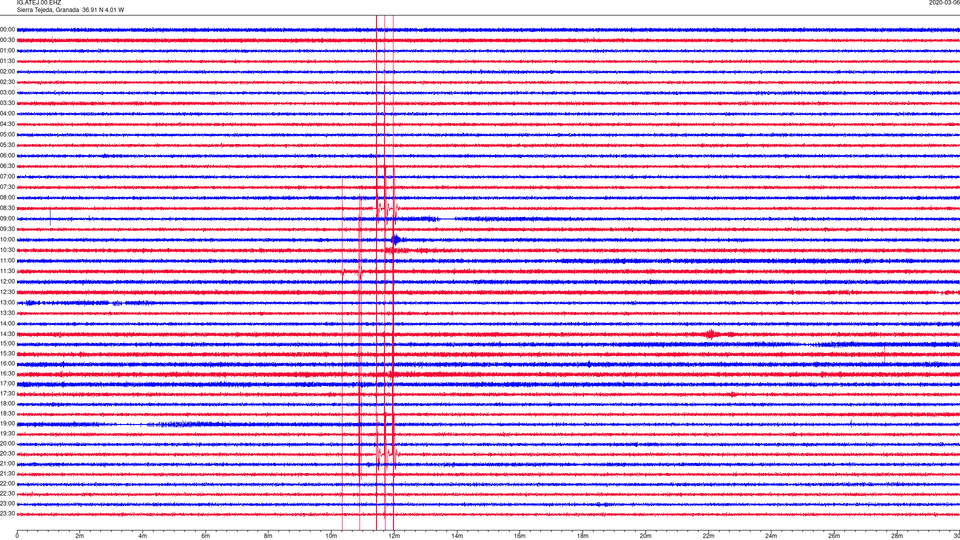Click the blue event burst on the 10:00 trace

[397, 240]
